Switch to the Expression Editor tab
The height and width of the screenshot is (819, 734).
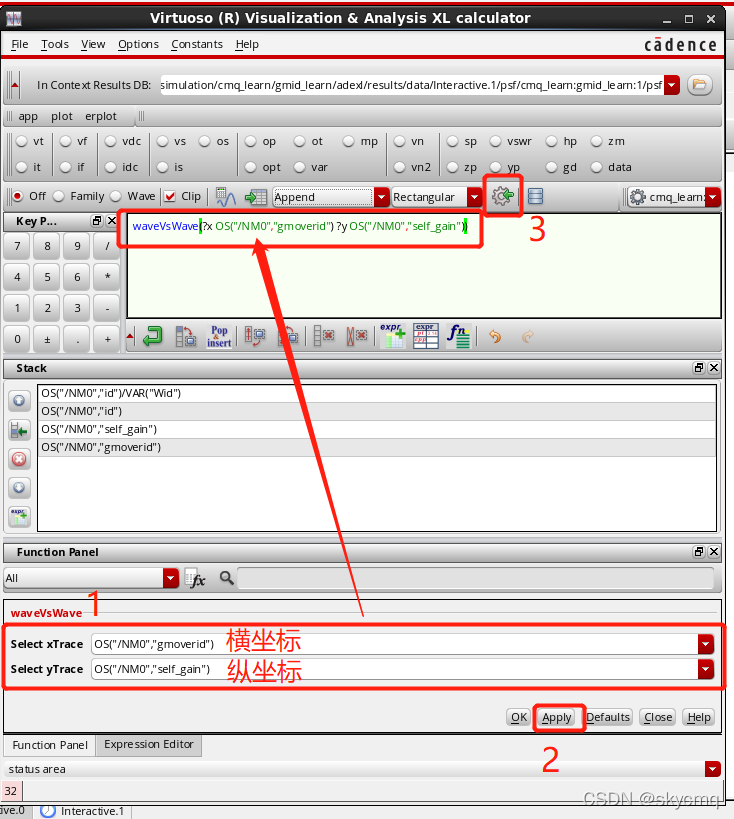(x=149, y=744)
